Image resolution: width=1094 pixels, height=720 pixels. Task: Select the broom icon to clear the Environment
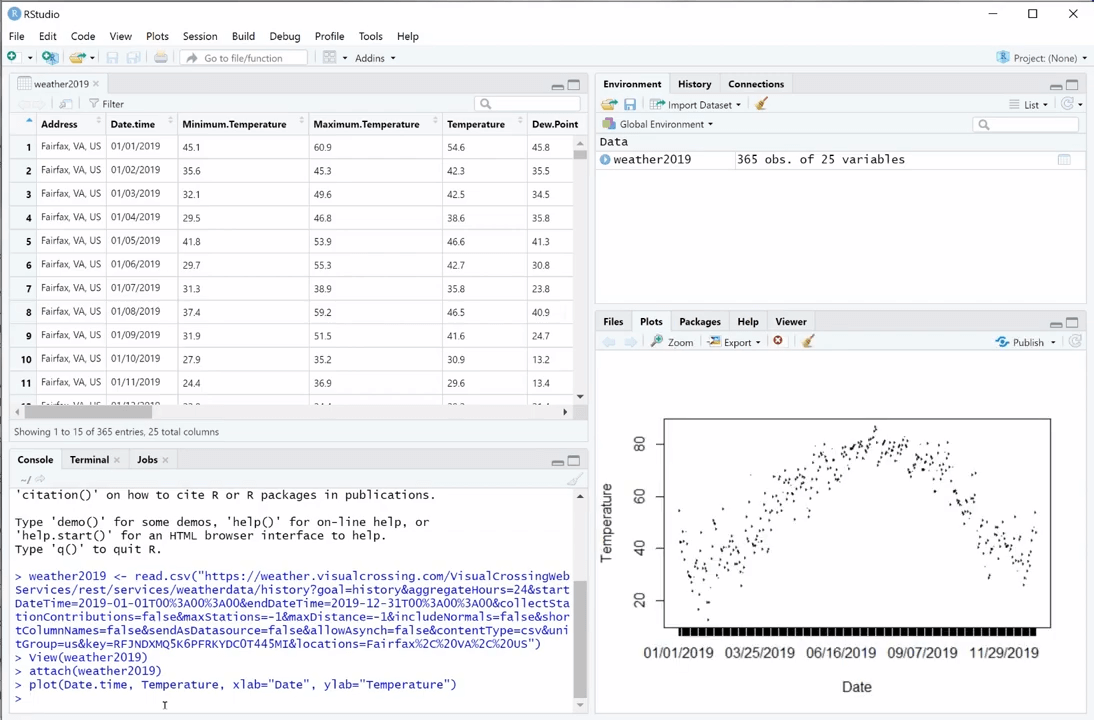pyautogui.click(x=761, y=104)
